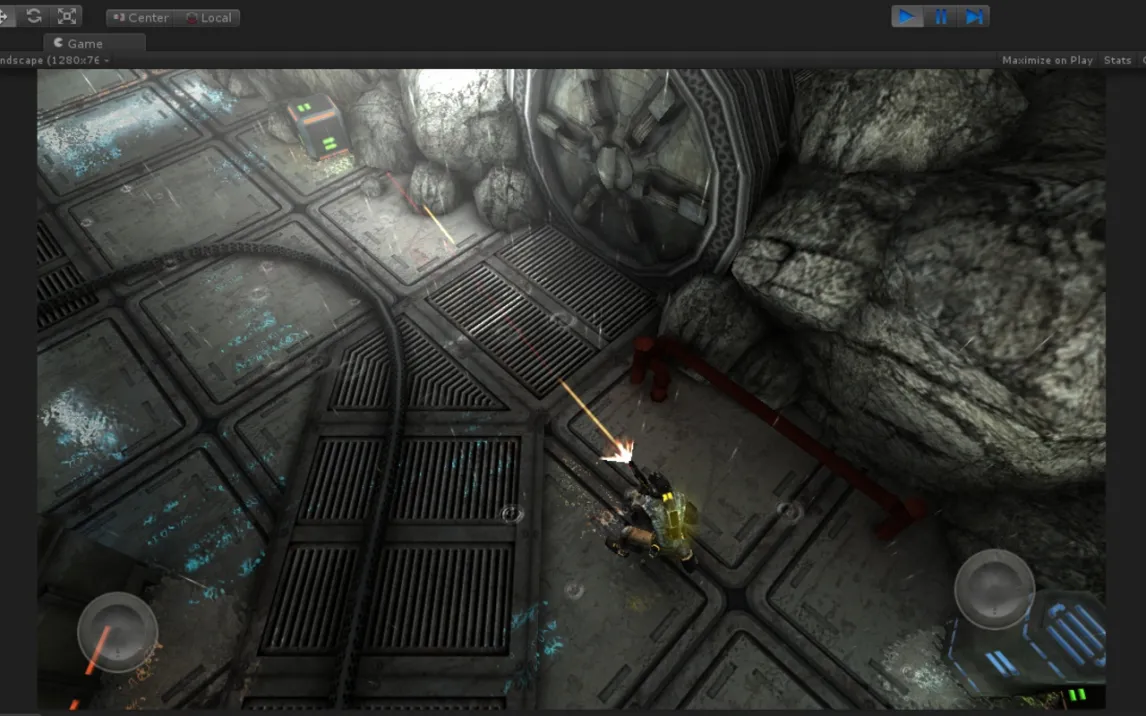
Task: Toggle Maximize on Play option
Action: (1046, 60)
